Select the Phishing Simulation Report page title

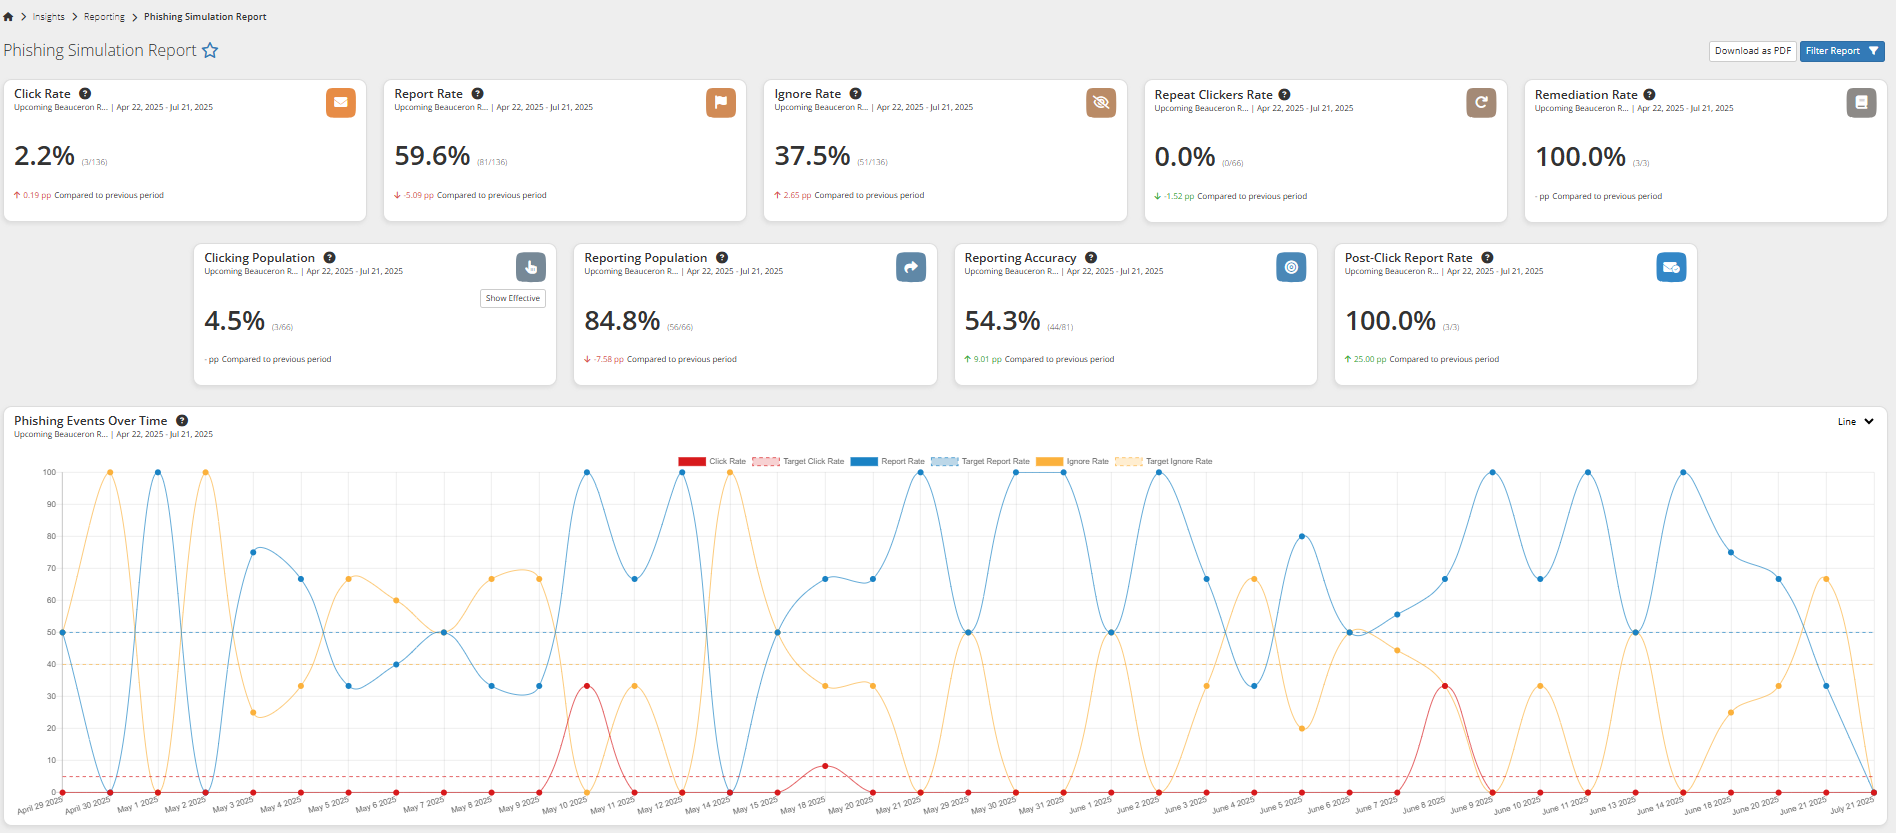[100, 51]
